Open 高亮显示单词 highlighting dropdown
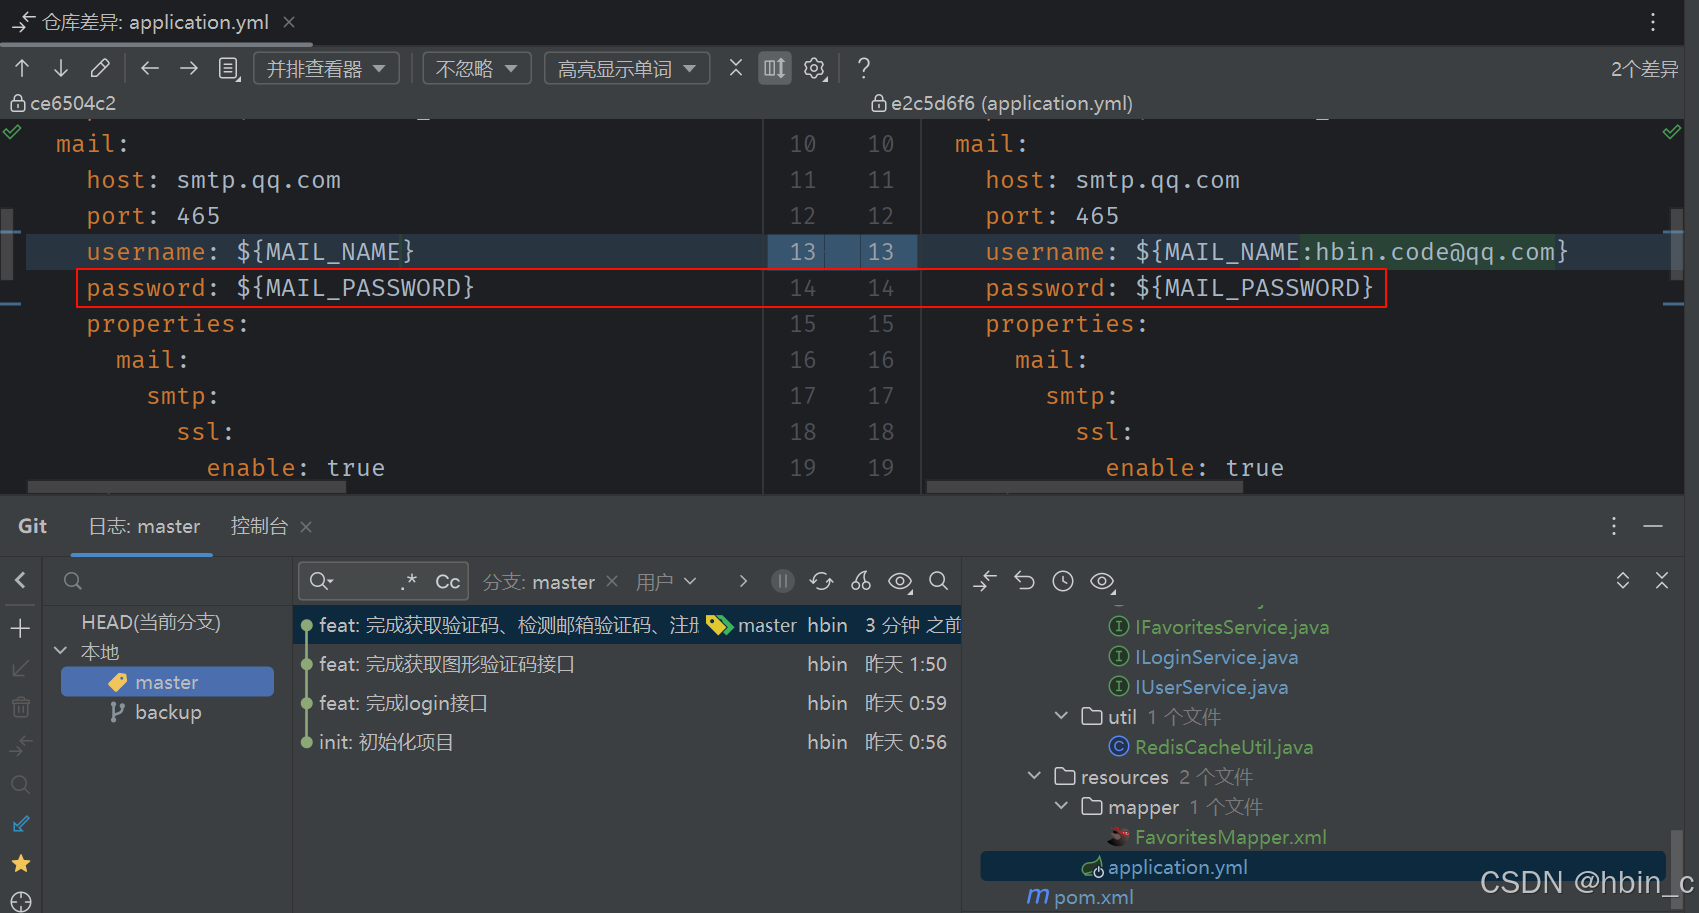Viewport: 1699px width, 913px height. pyautogui.click(x=627, y=68)
